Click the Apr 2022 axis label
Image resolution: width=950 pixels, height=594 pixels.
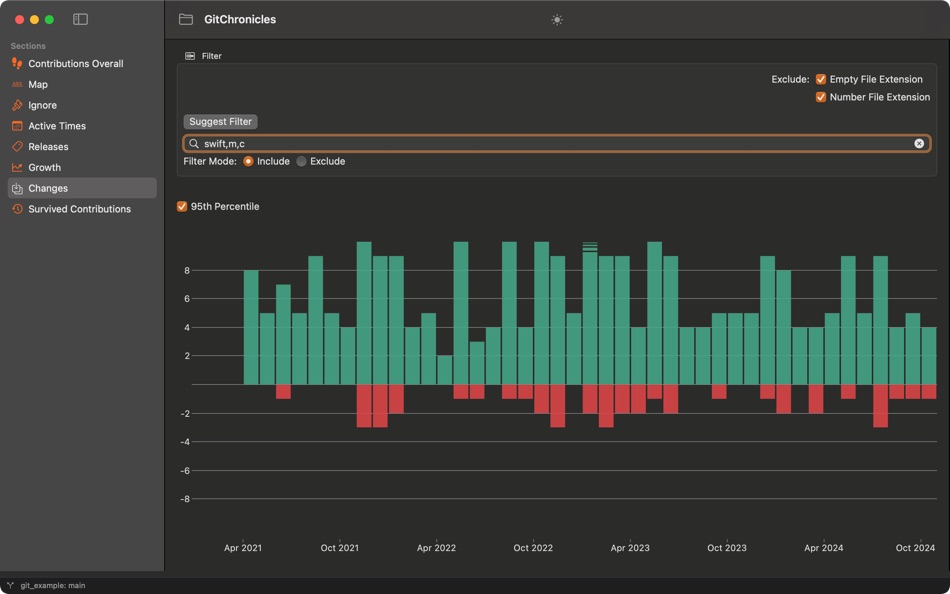coord(436,548)
